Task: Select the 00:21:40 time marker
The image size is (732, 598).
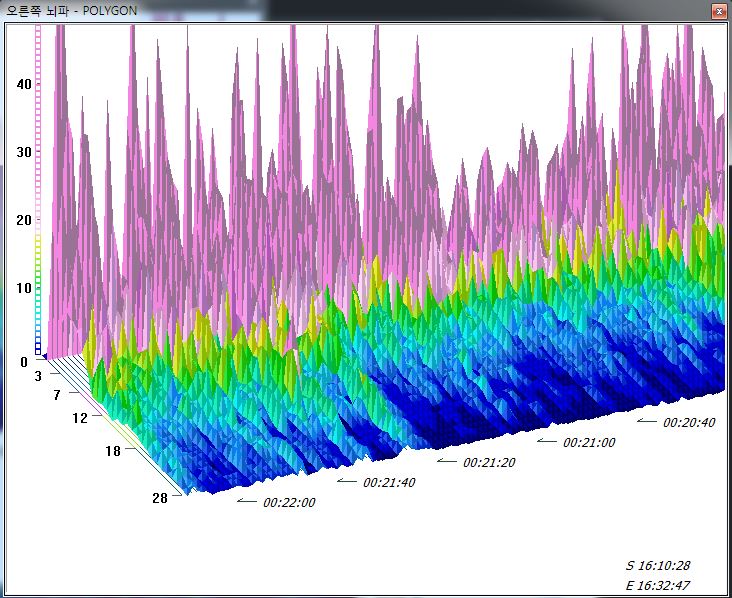Action: coord(389,482)
